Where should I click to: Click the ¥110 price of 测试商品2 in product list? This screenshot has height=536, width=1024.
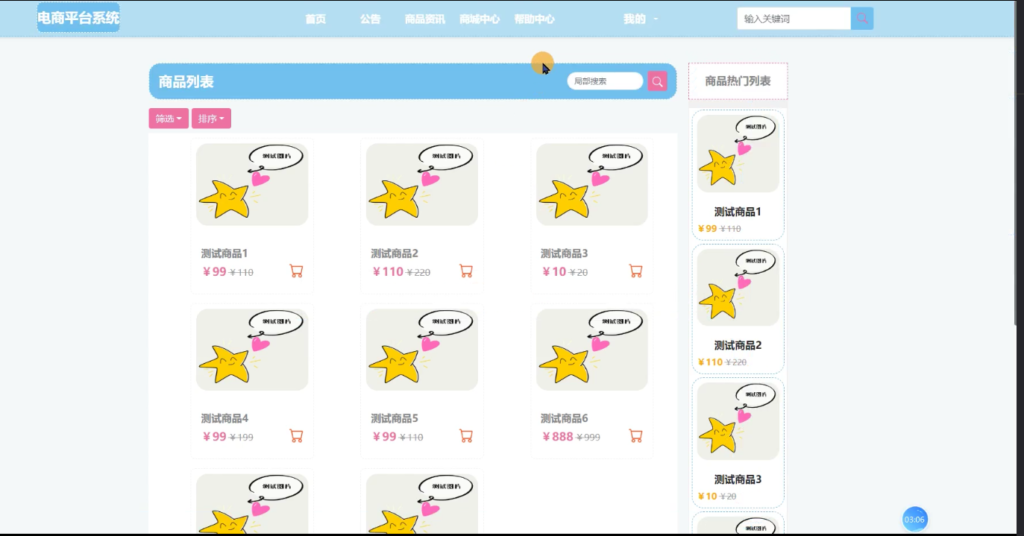point(388,272)
